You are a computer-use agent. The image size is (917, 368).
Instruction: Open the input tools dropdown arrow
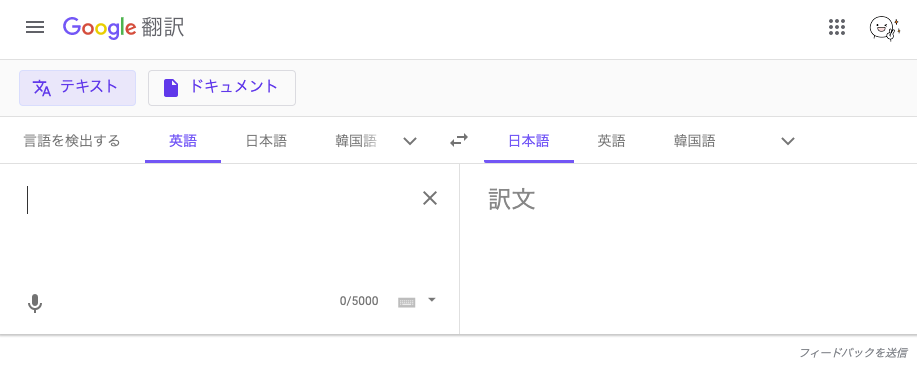432,300
